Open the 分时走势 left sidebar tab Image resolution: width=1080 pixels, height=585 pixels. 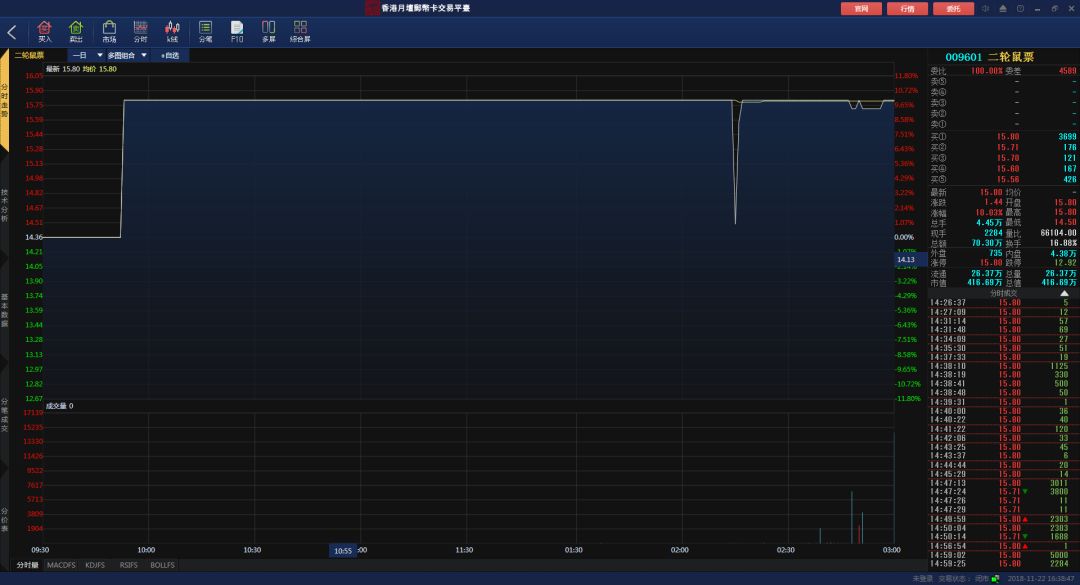tap(4, 101)
